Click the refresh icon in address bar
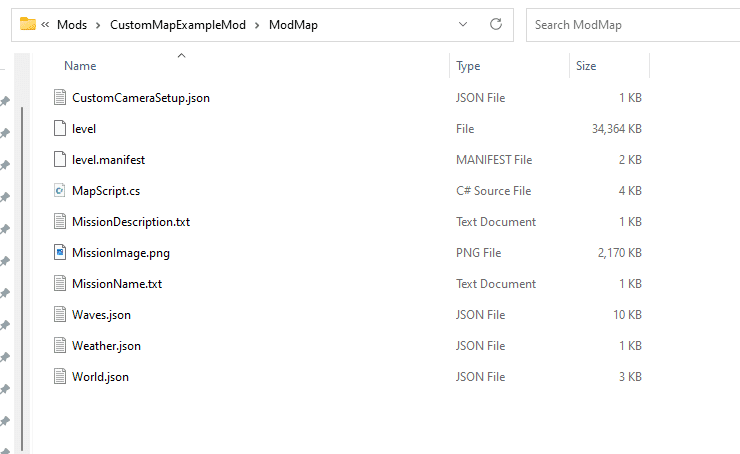 point(496,24)
